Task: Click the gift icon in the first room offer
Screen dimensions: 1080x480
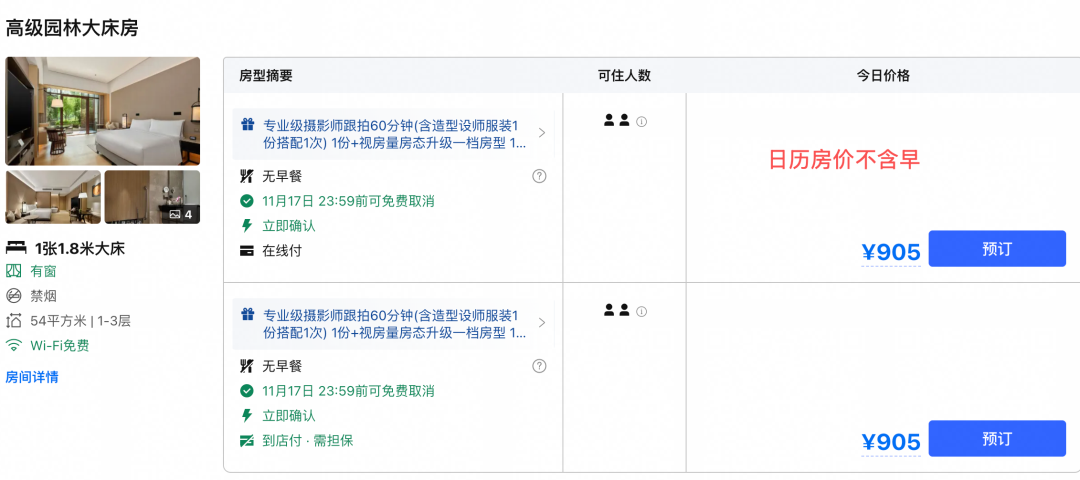Action: tap(248, 125)
